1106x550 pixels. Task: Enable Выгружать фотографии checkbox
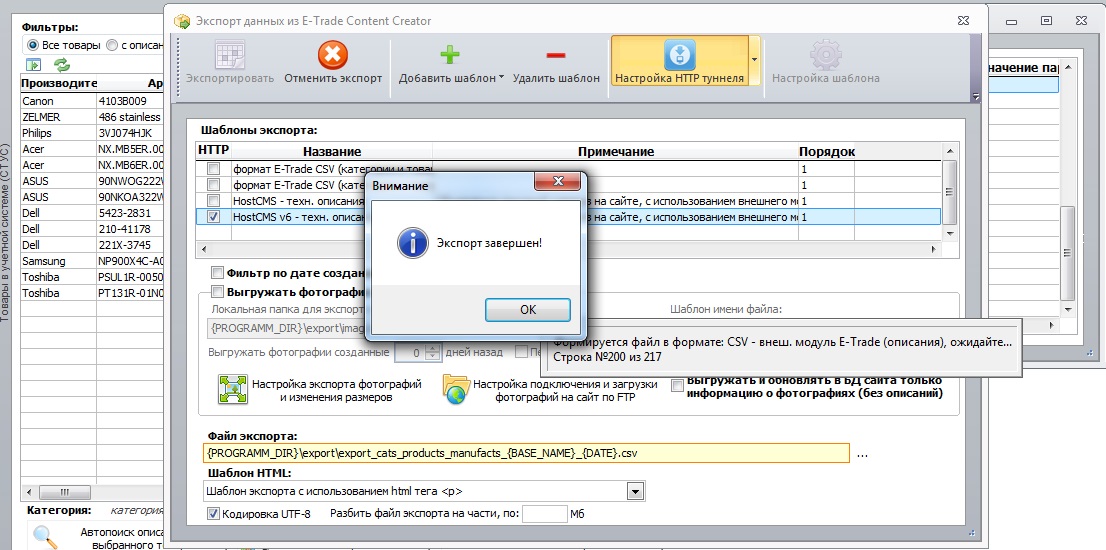tap(217, 292)
